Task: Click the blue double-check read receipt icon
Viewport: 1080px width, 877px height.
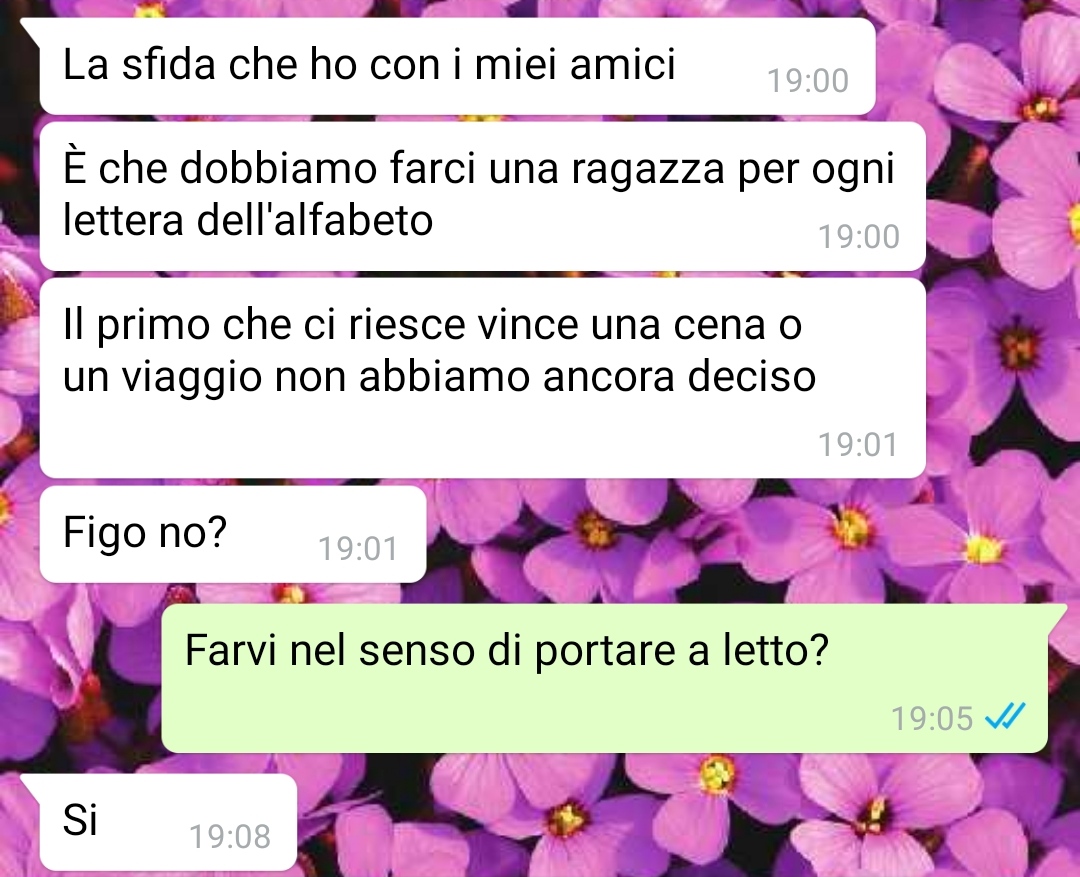Action: coord(1005,716)
